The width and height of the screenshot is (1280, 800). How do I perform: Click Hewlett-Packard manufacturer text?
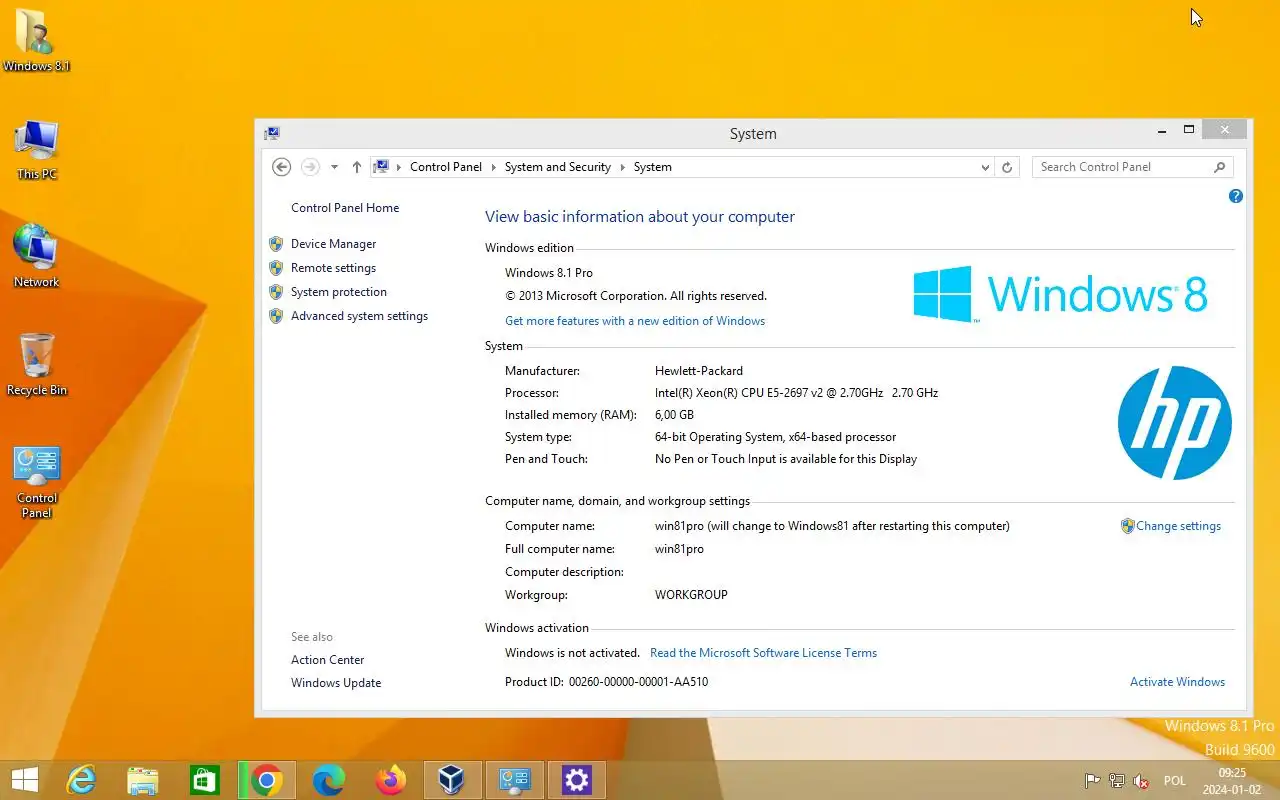(x=699, y=371)
